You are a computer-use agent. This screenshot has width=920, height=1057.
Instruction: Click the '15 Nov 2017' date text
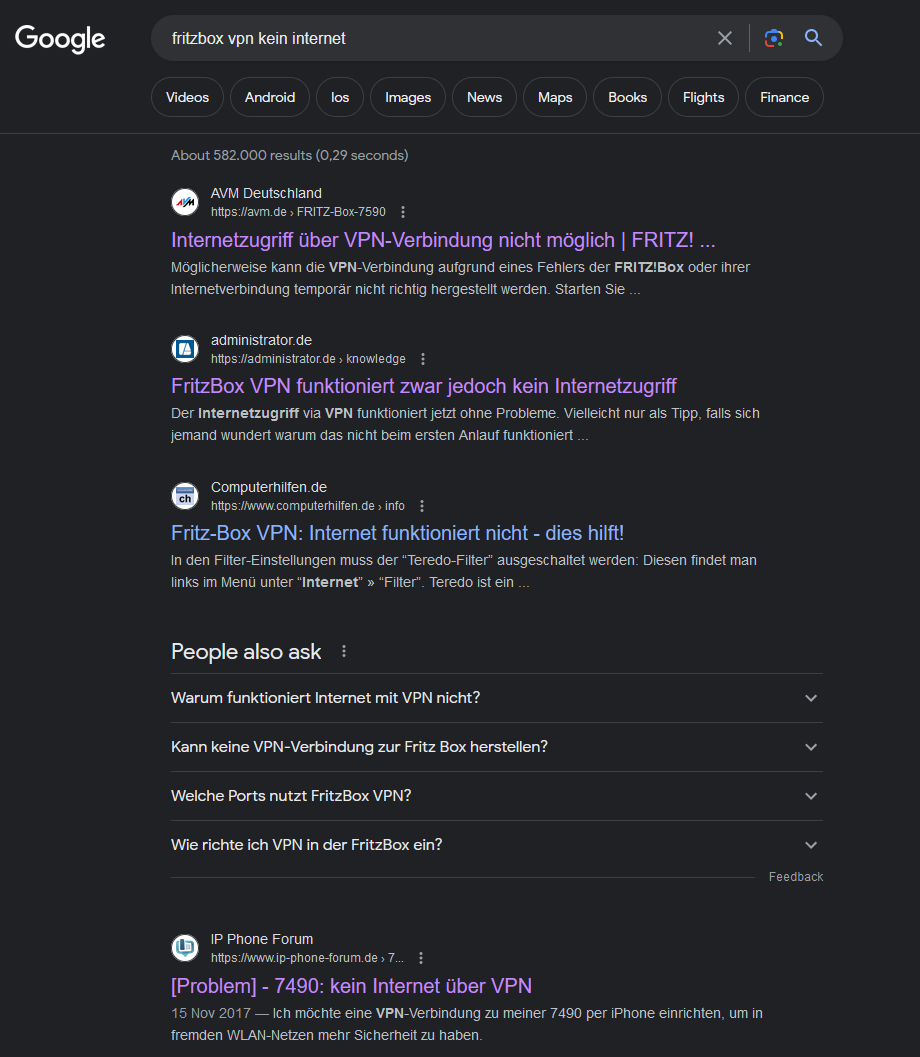211,1013
